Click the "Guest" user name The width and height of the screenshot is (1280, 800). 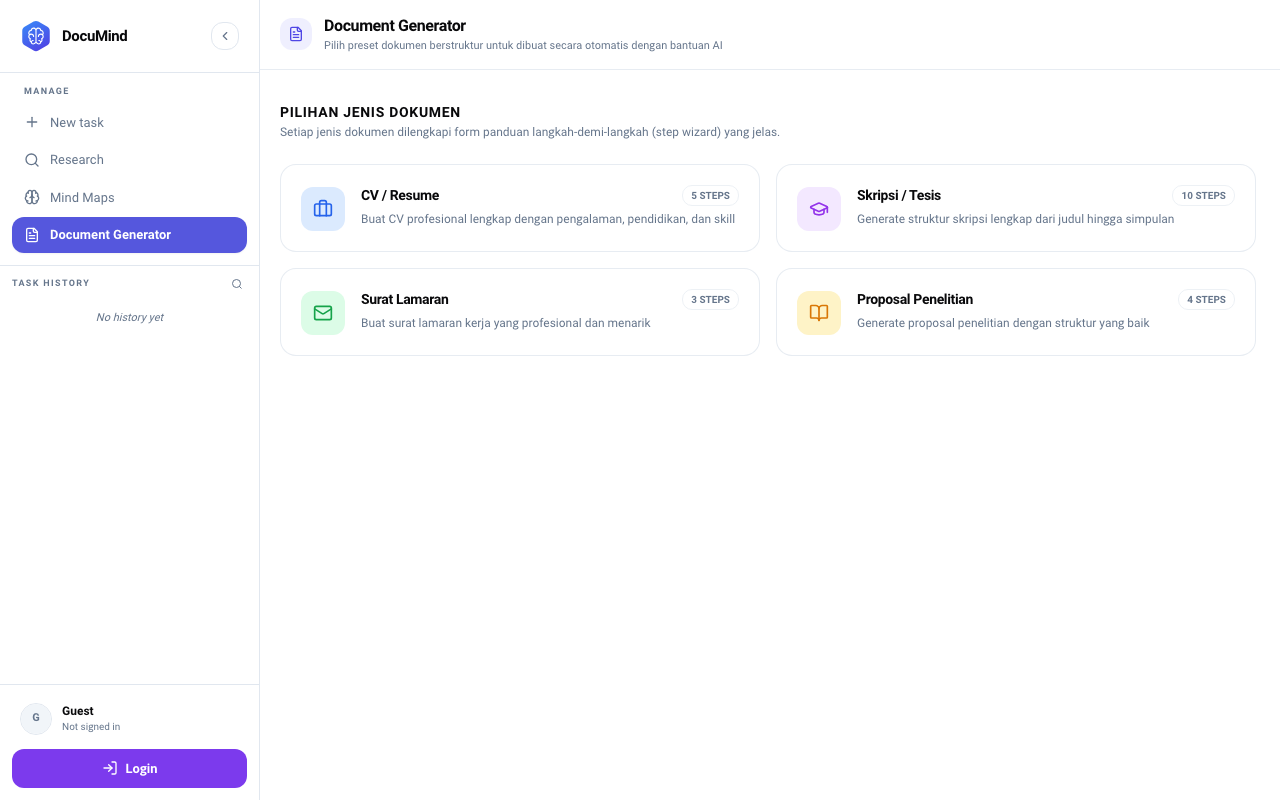tap(78, 711)
